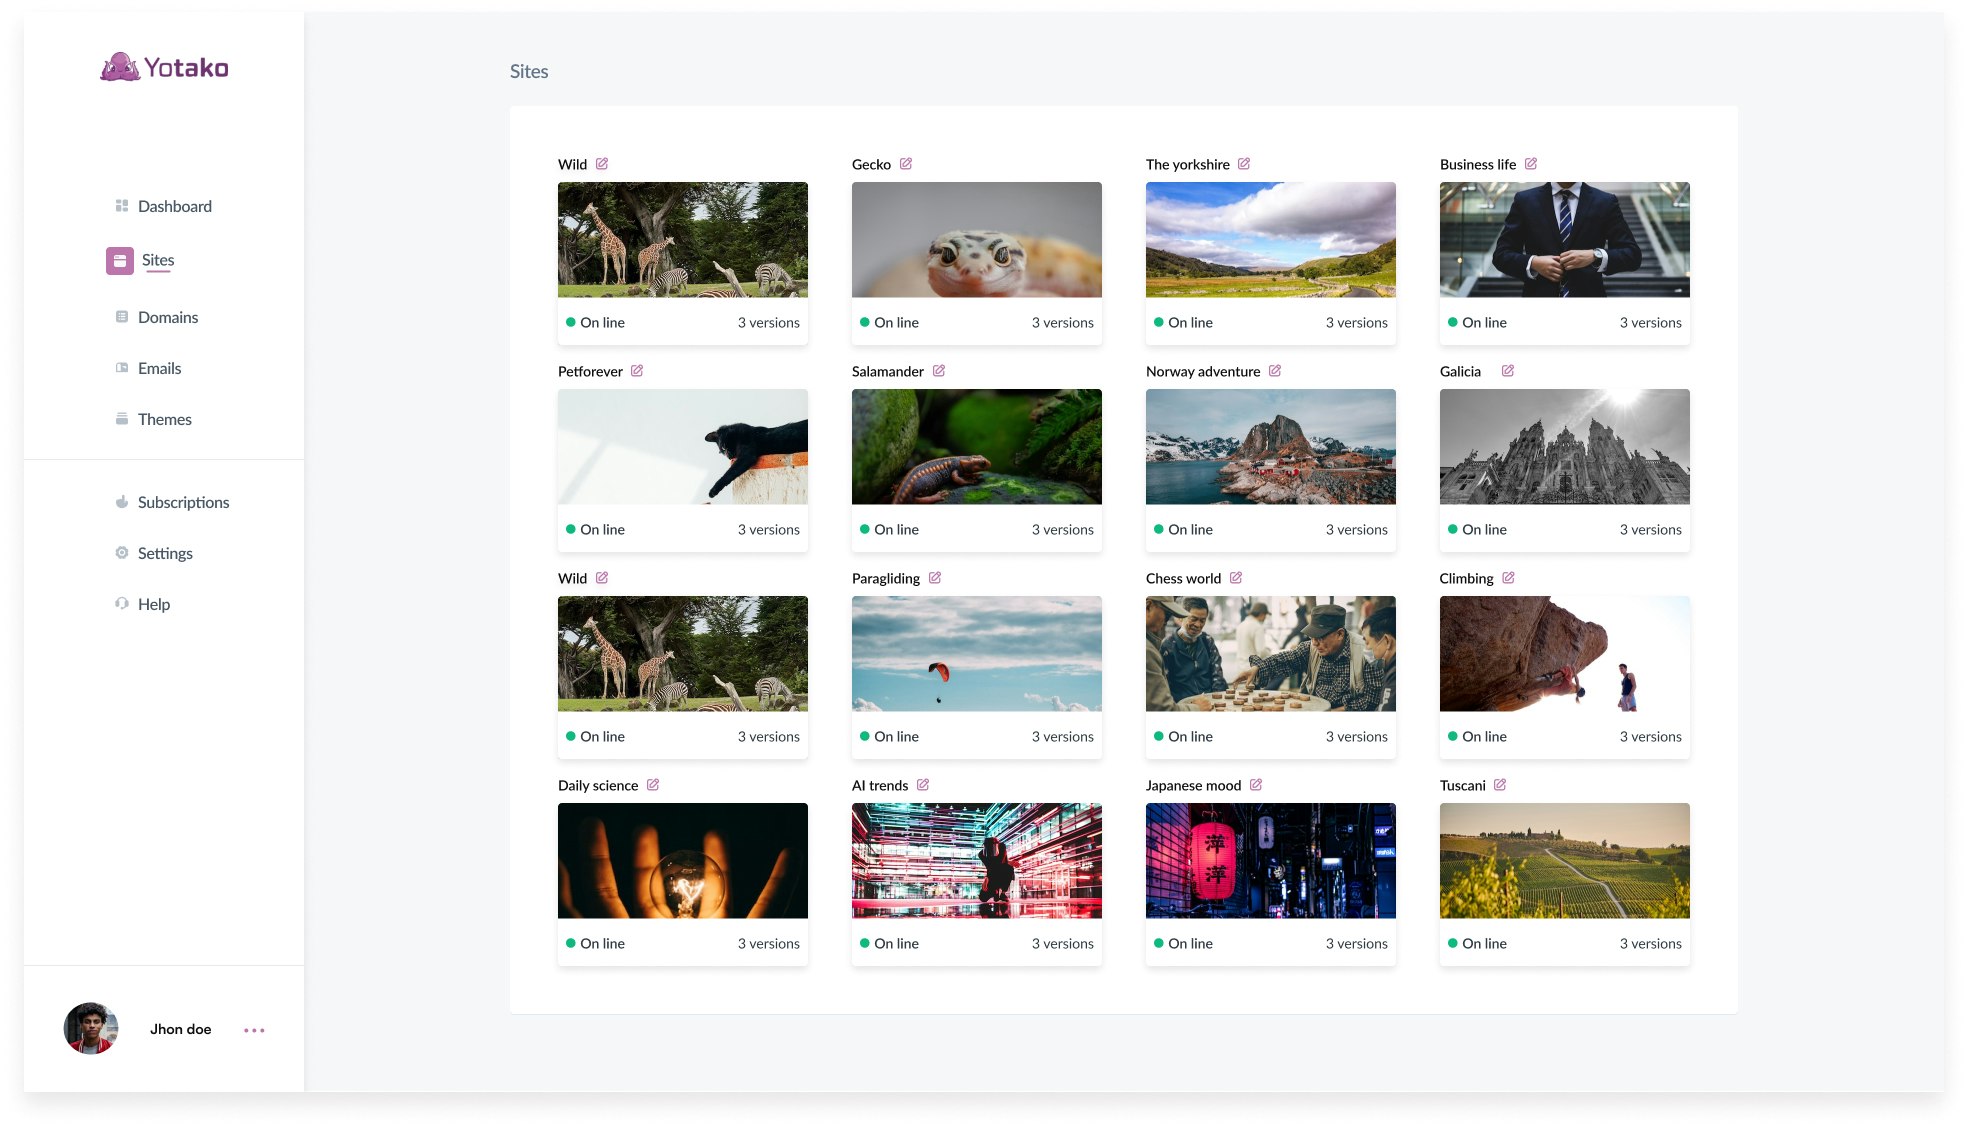Click the Yotako logo

pos(165,67)
